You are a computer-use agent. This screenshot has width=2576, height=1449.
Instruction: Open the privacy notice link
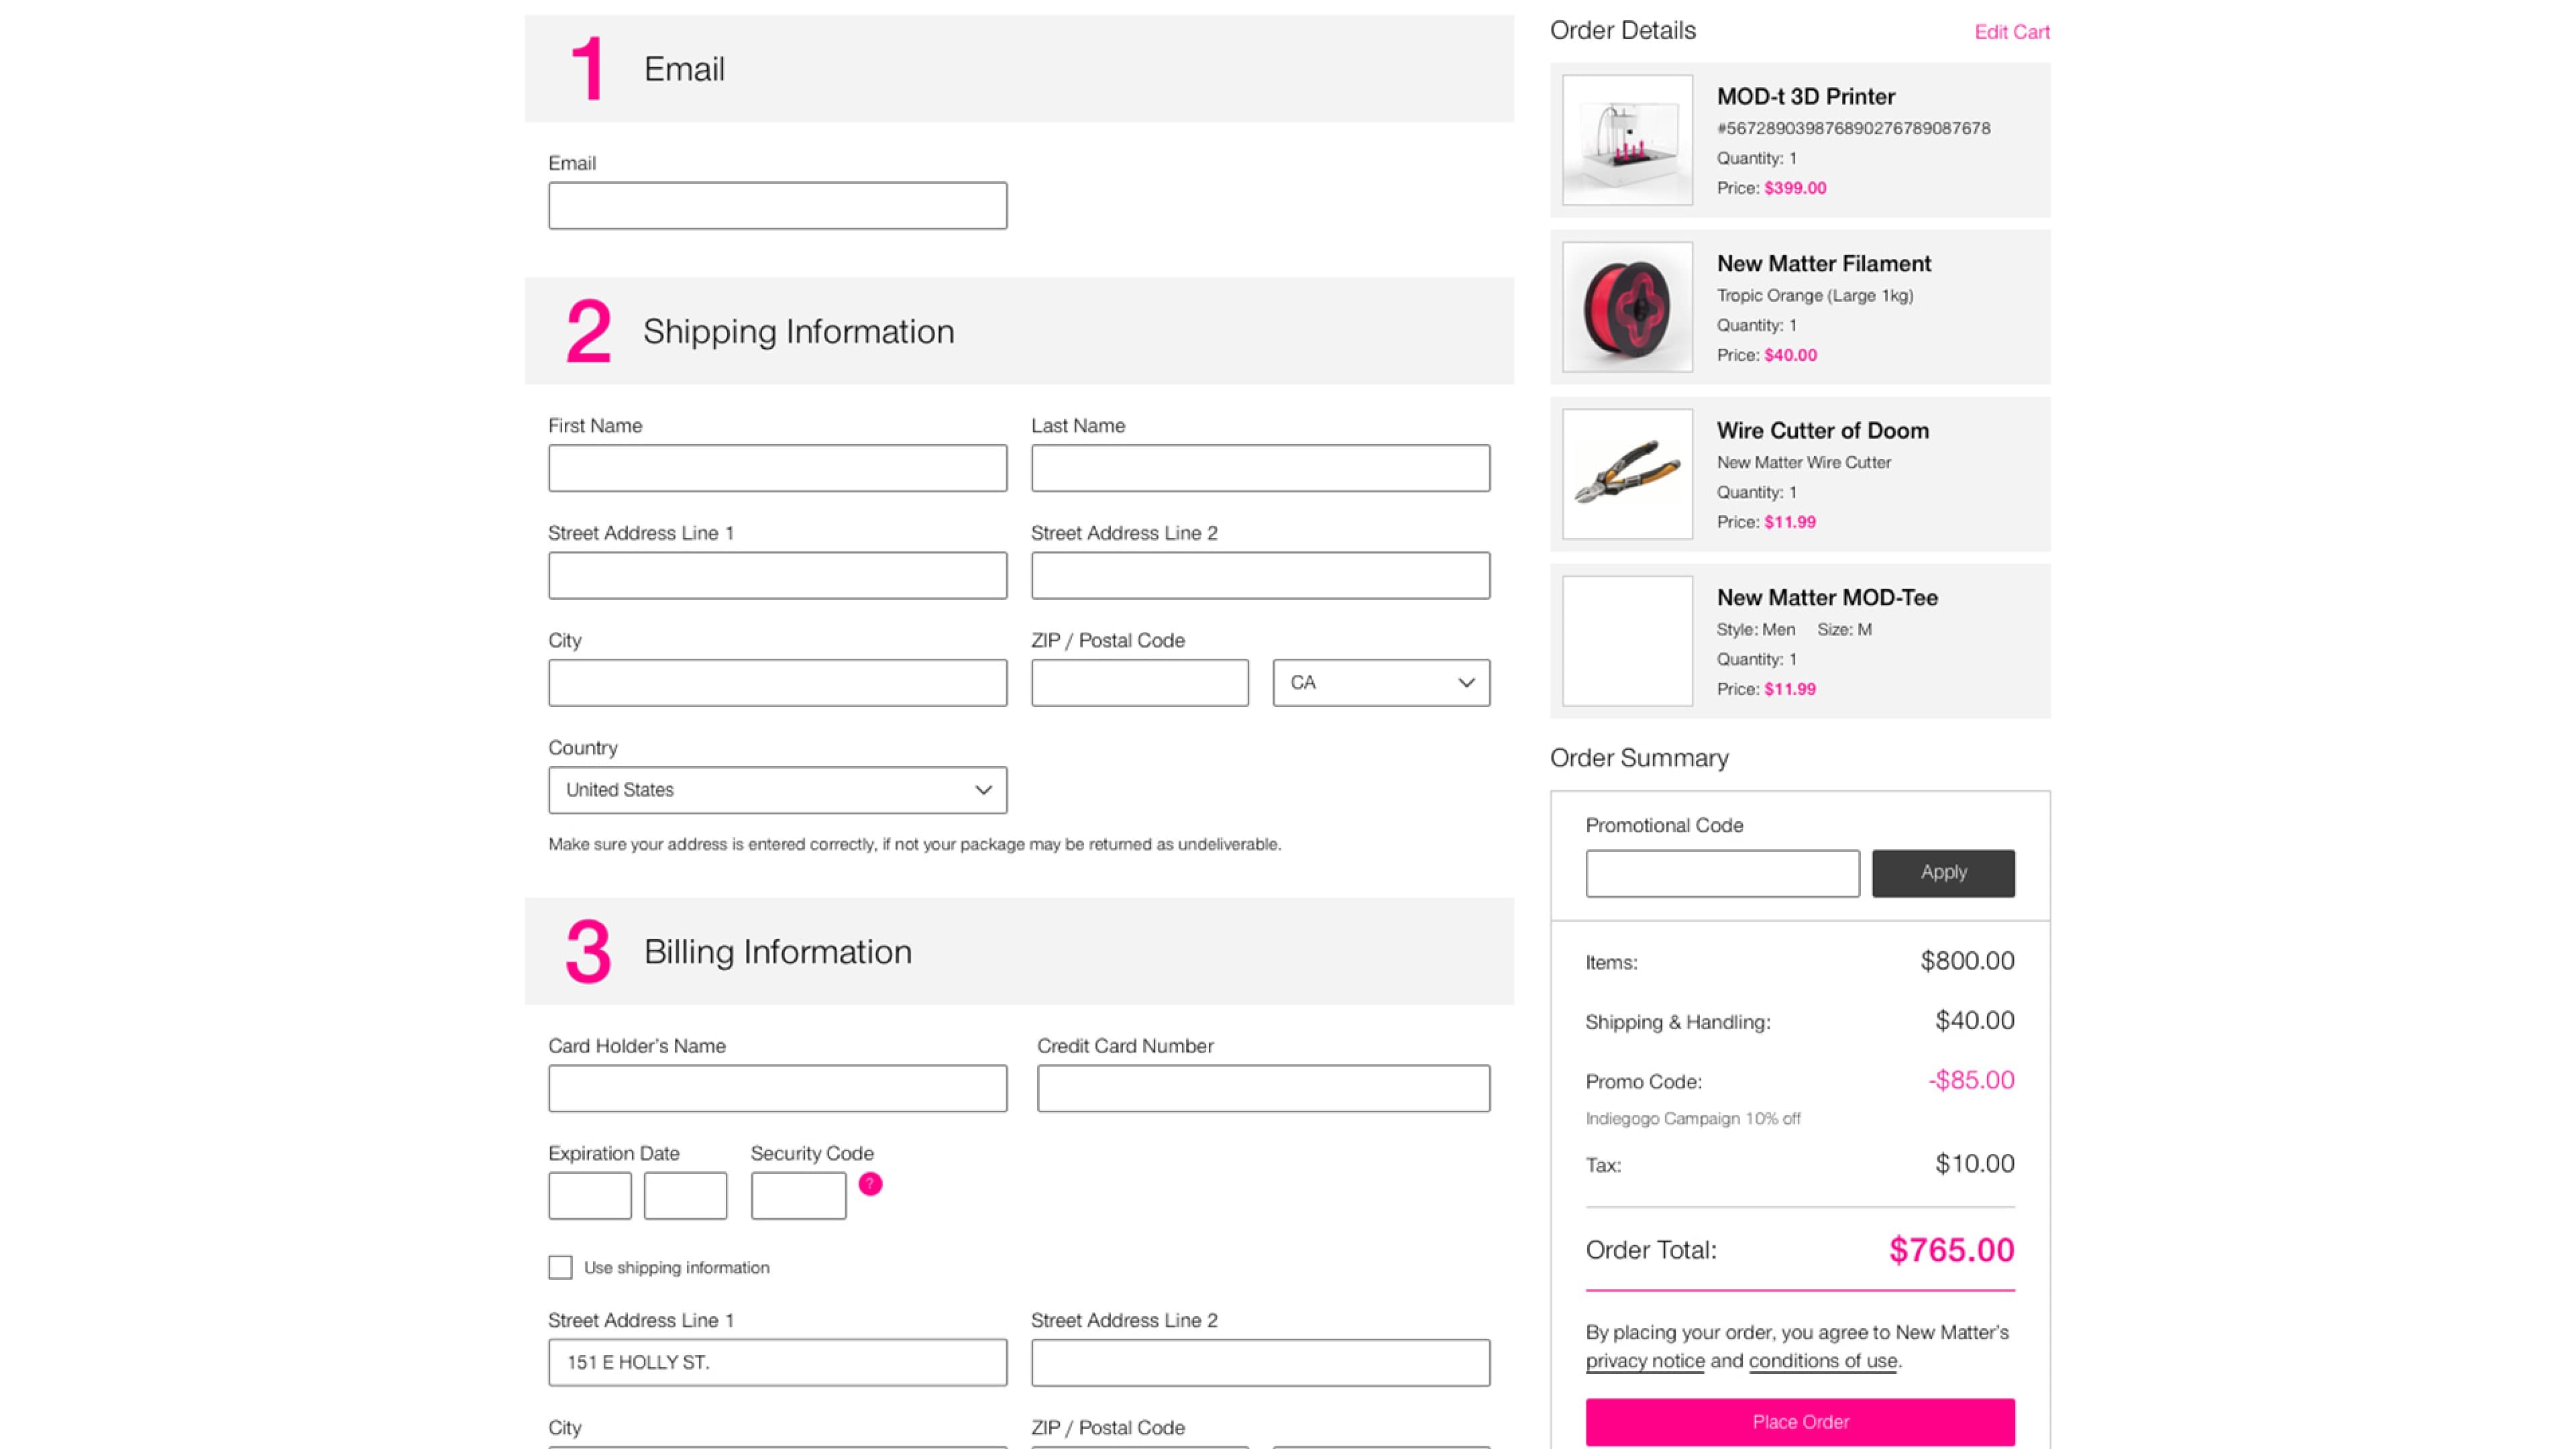click(1644, 1361)
